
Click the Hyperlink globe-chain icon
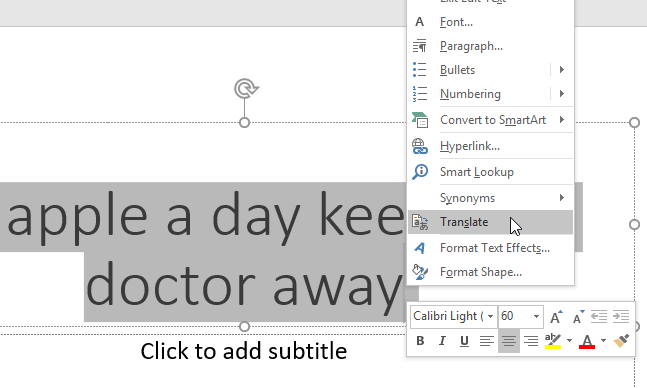point(420,146)
